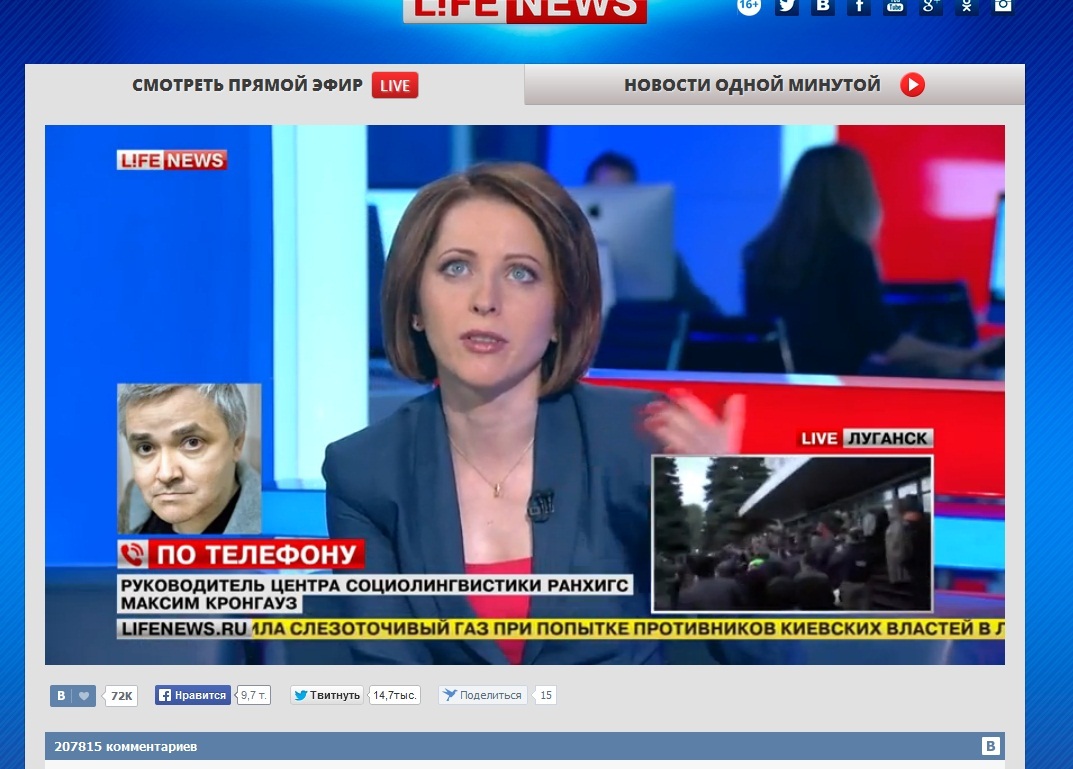The image size is (1073, 769).
Task: Click the 9,7 т. Facebook like count
Action: [x=253, y=695]
